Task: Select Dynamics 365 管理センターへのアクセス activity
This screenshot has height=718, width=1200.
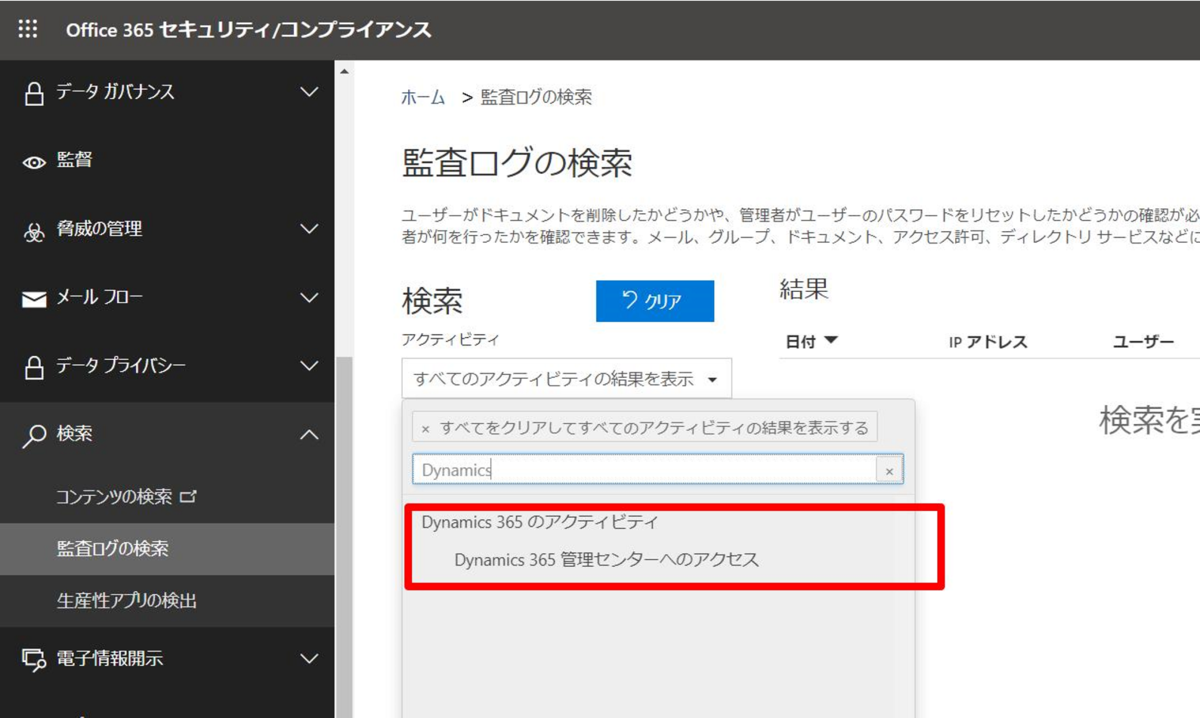Action: tap(606, 560)
